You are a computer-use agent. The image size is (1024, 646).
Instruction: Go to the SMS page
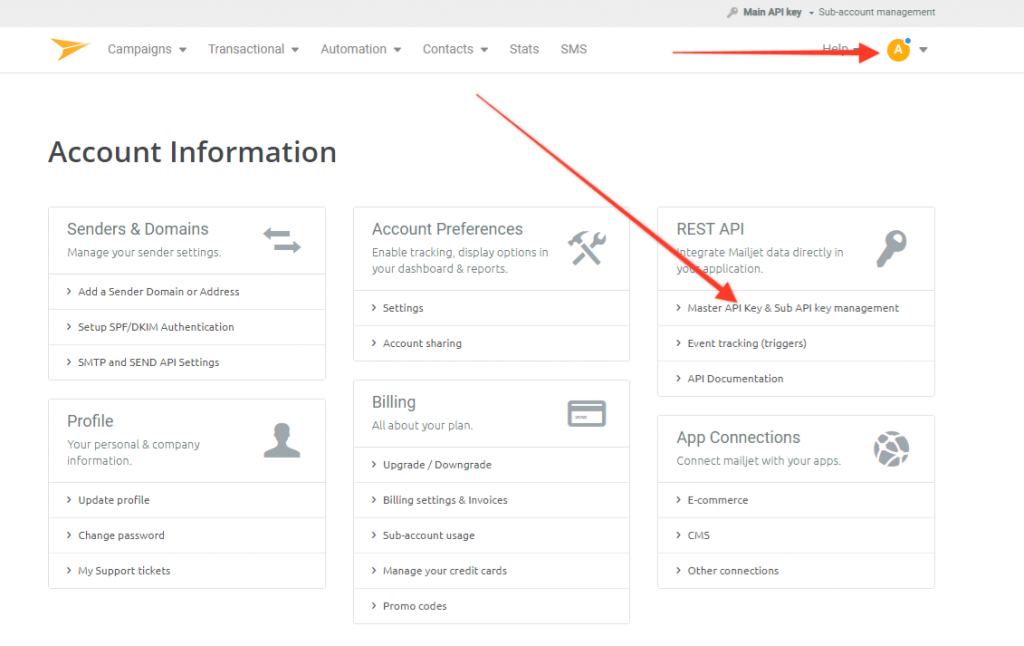(x=574, y=49)
